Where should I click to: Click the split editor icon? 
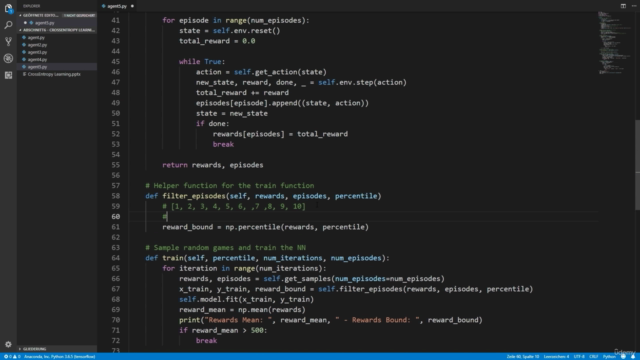click(x=623, y=6)
